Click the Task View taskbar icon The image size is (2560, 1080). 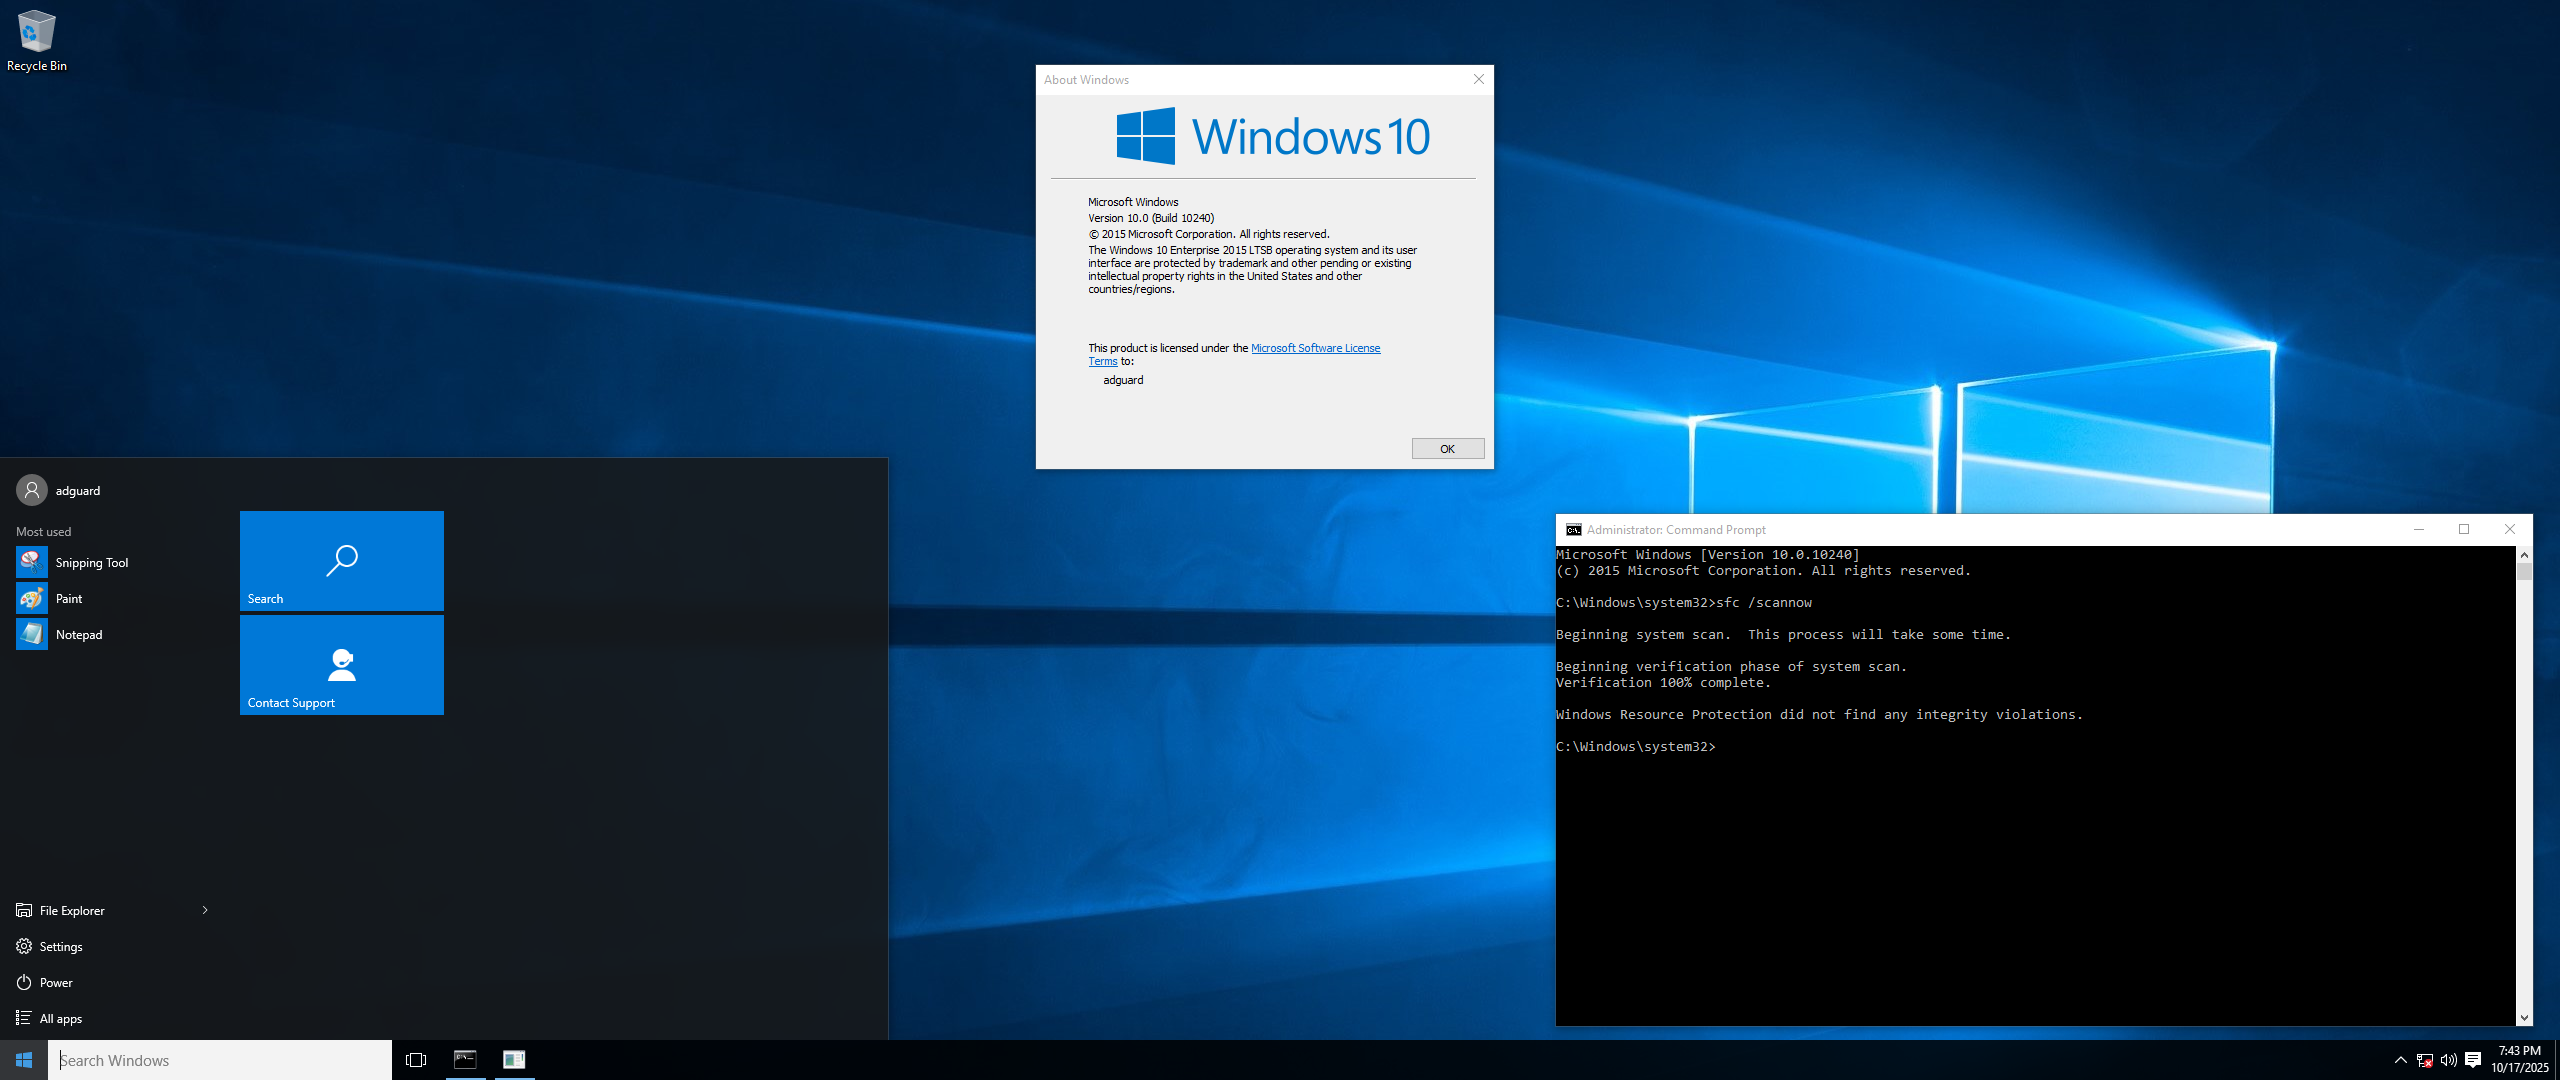pos(416,1060)
